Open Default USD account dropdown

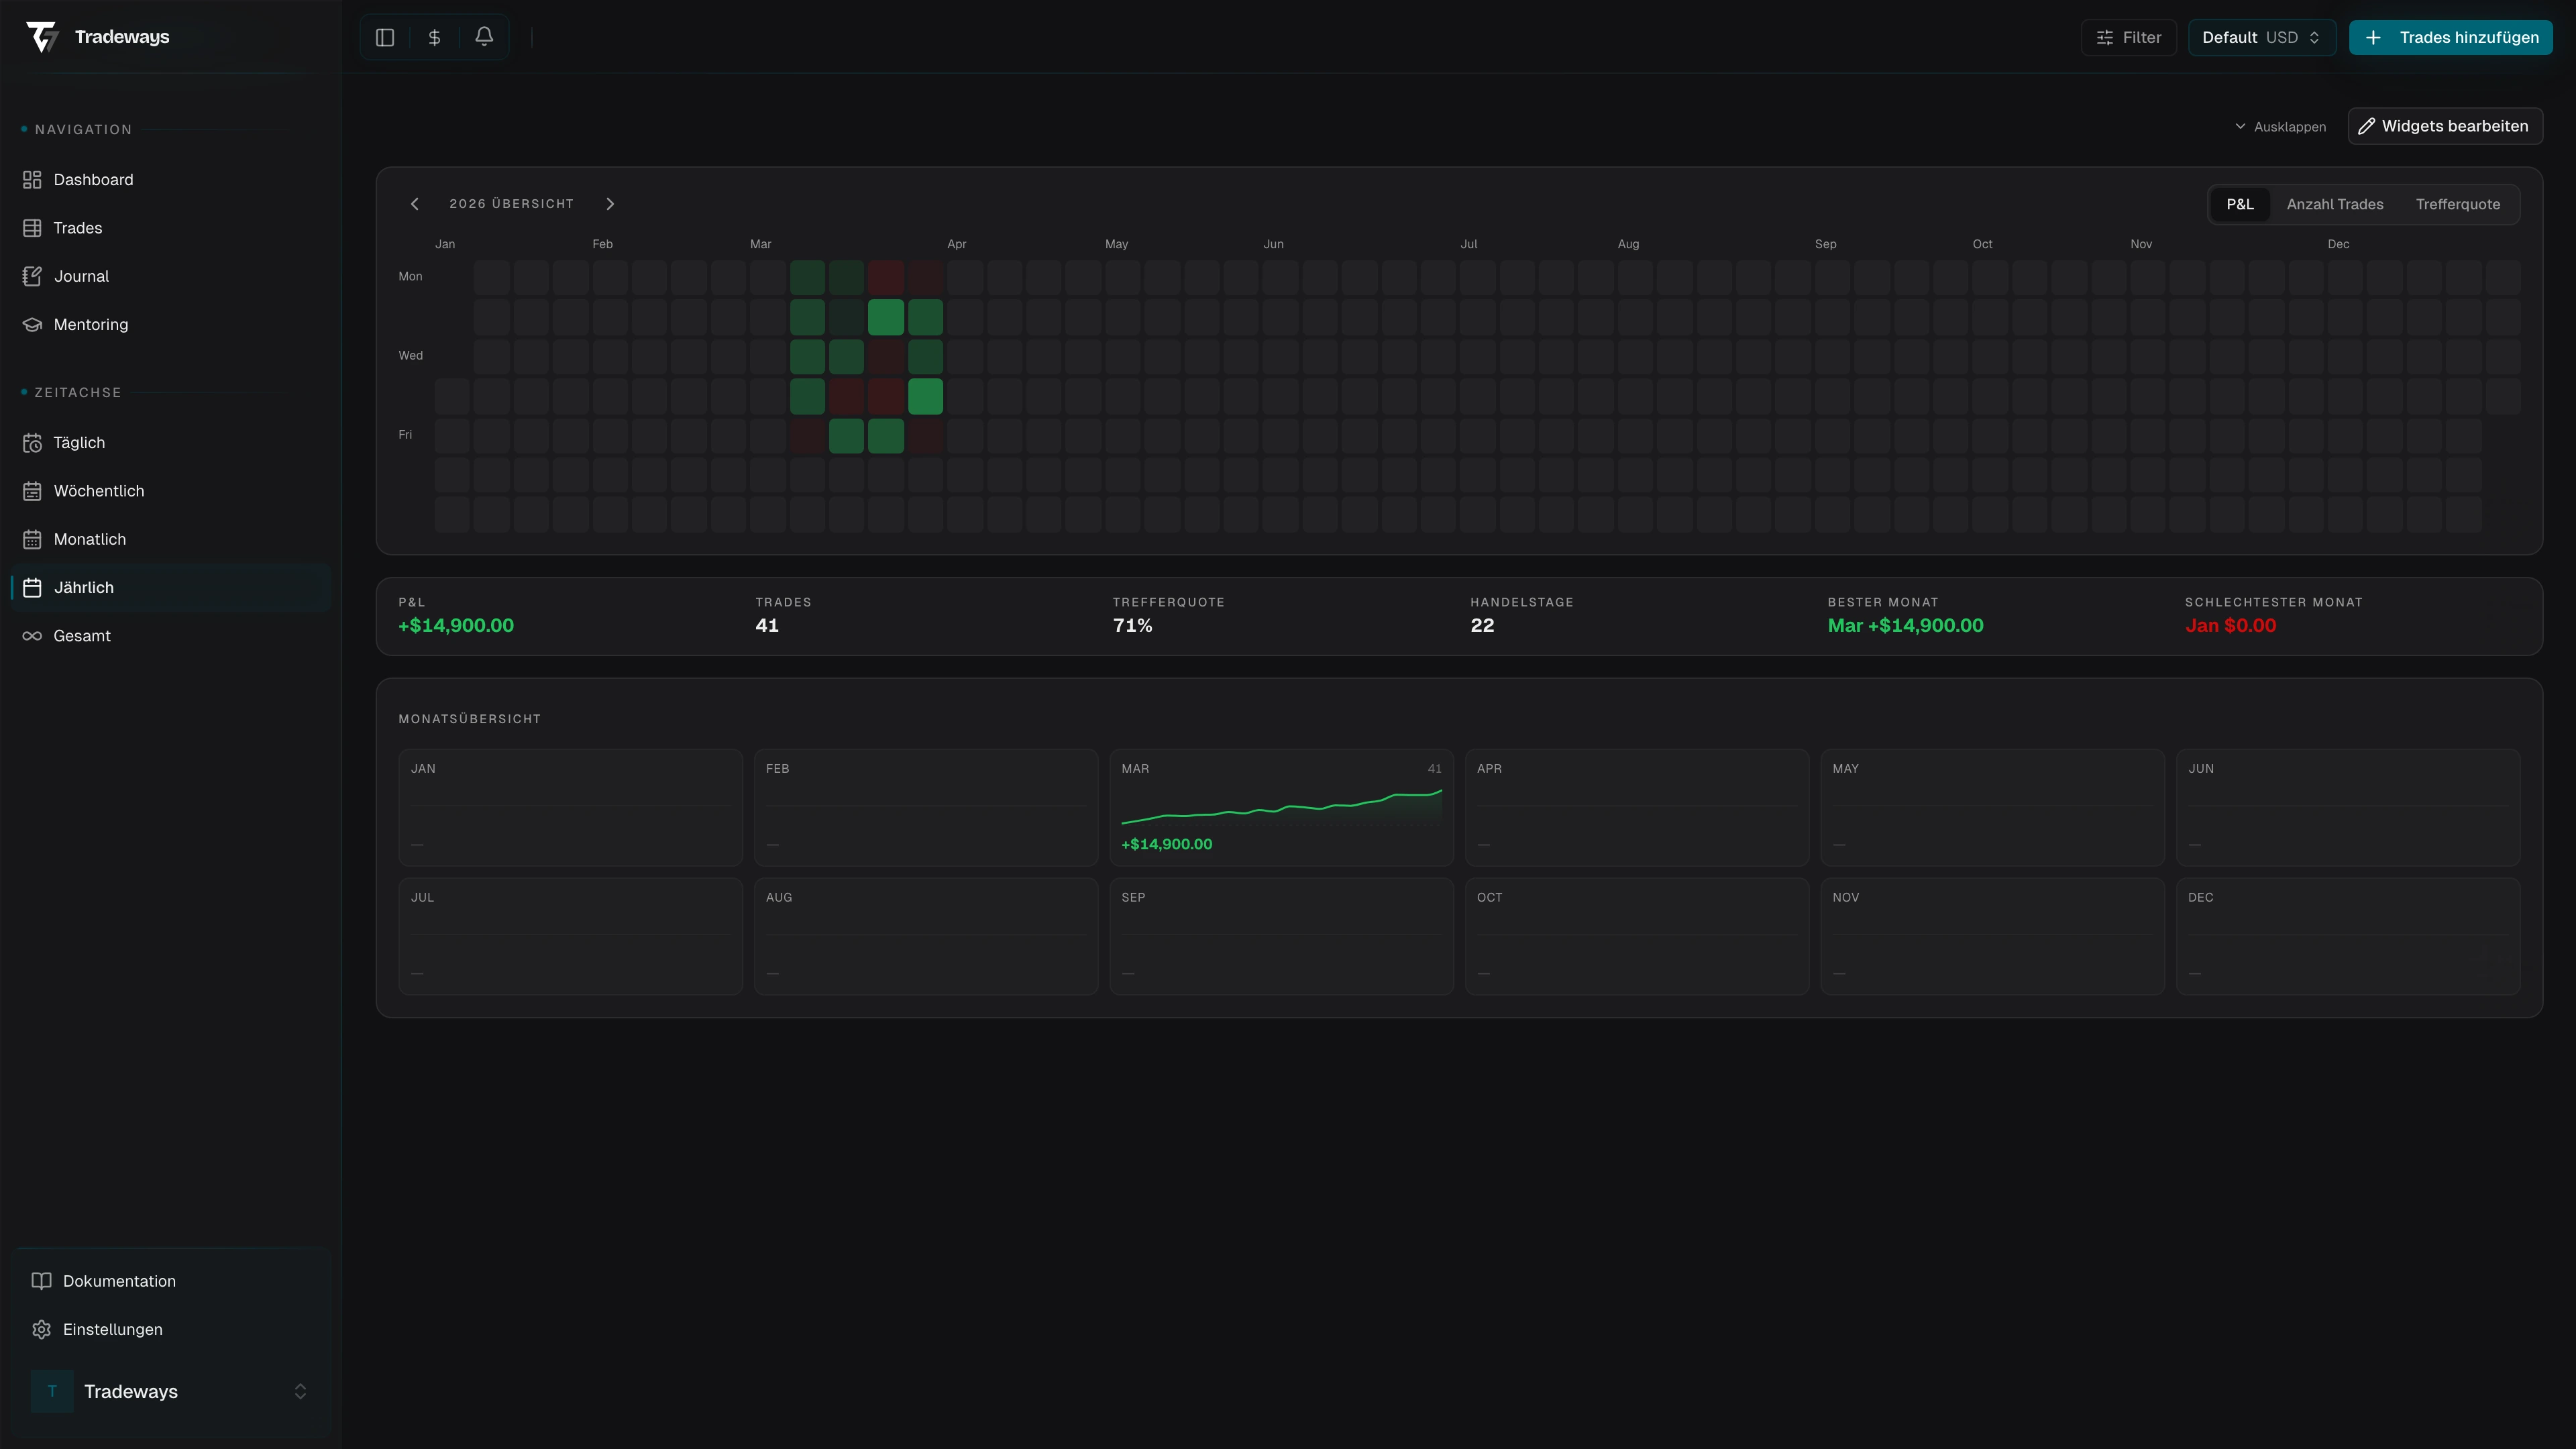point(2260,37)
